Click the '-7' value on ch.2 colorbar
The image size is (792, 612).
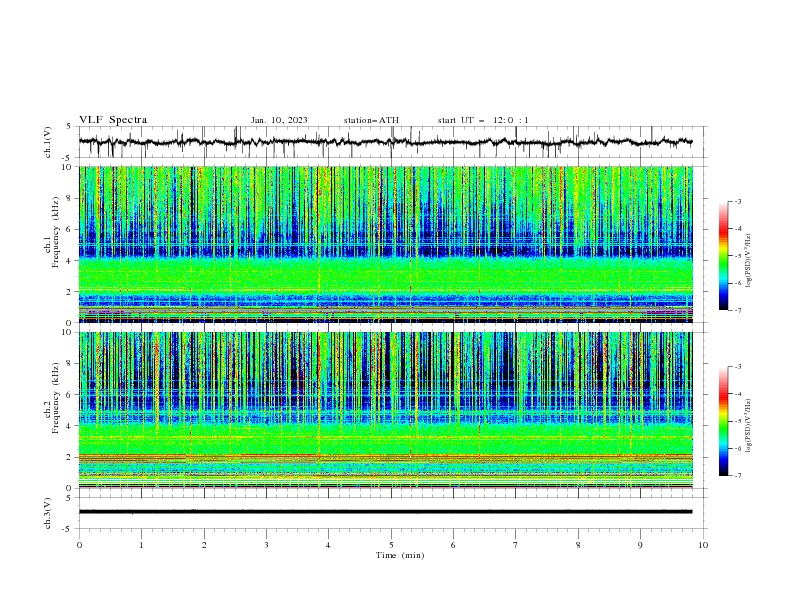738,476
